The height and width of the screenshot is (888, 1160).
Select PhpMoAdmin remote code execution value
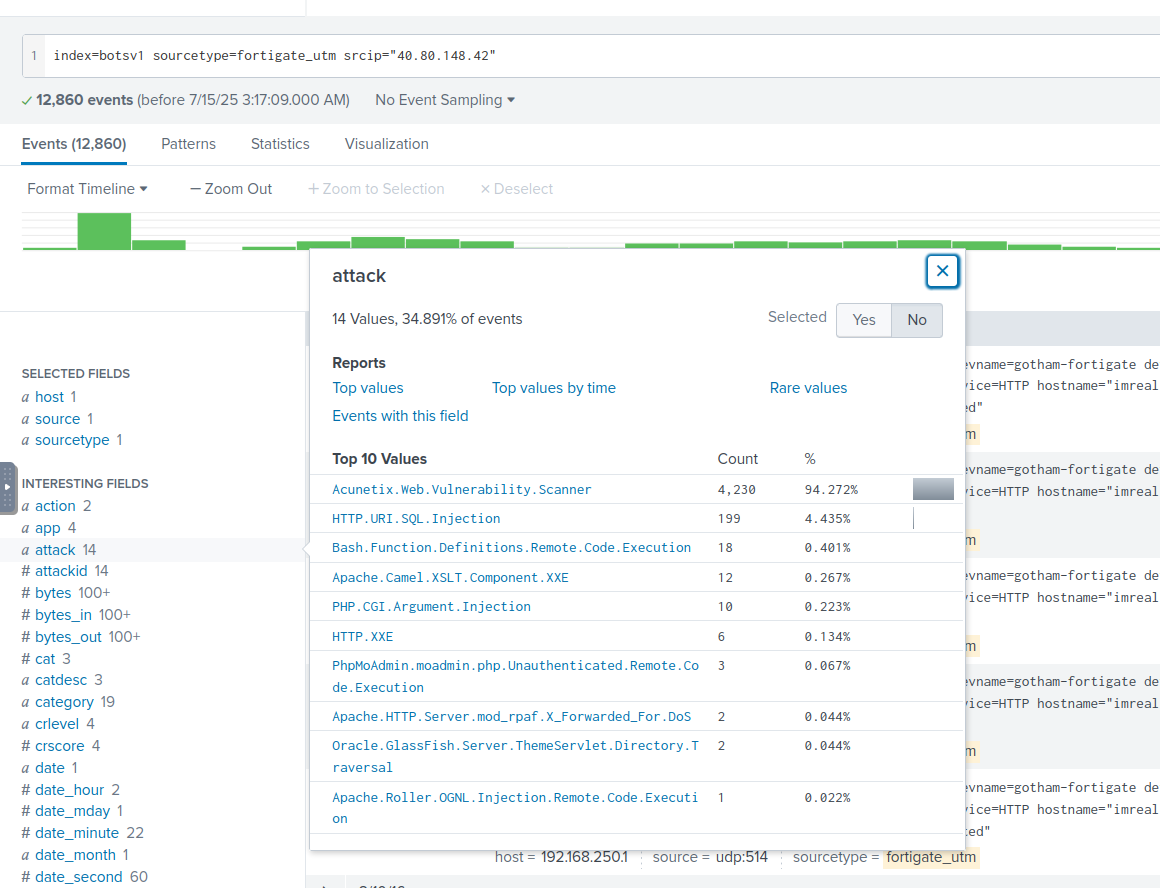click(x=516, y=676)
